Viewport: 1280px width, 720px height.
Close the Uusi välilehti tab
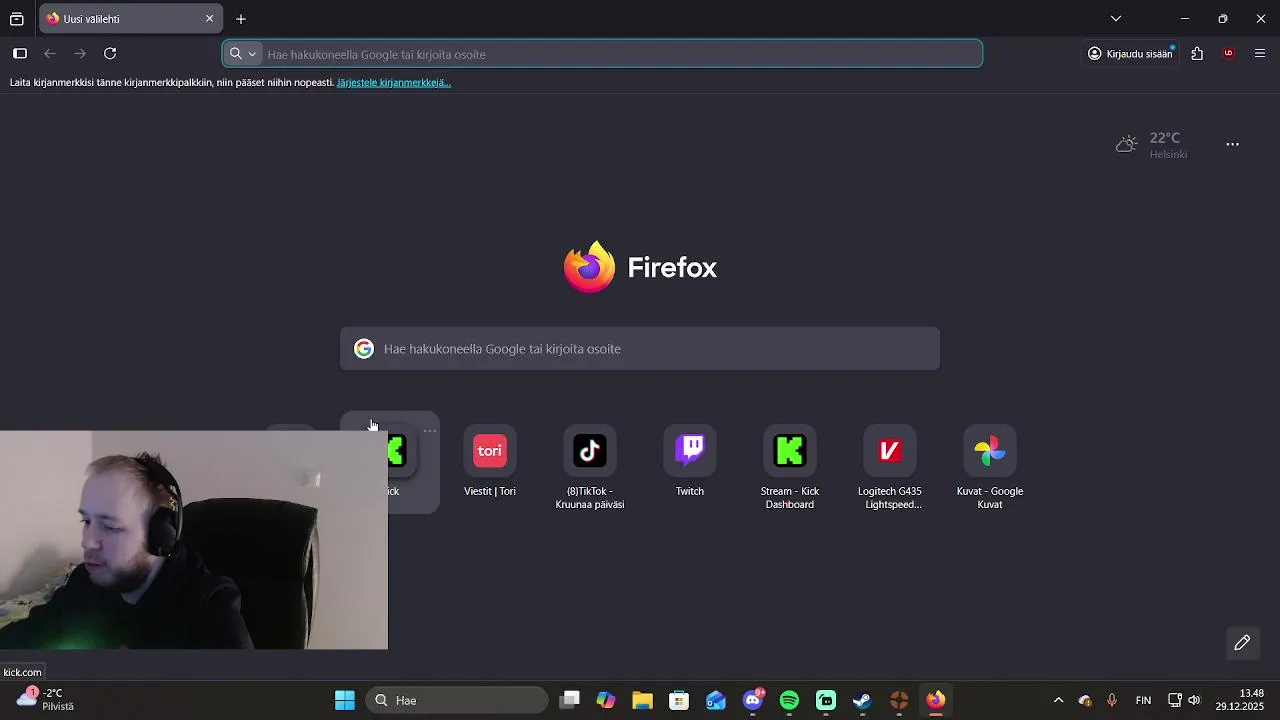(209, 19)
